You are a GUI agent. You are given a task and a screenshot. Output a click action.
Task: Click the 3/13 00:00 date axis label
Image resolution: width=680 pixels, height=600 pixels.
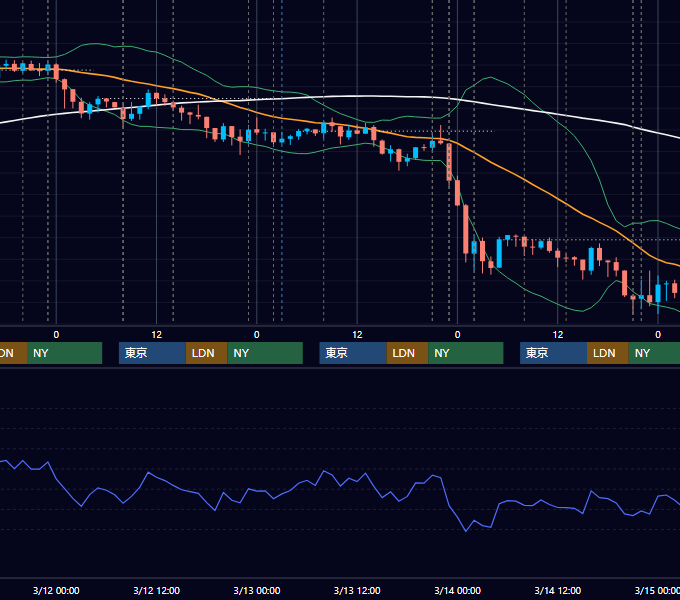click(257, 590)
